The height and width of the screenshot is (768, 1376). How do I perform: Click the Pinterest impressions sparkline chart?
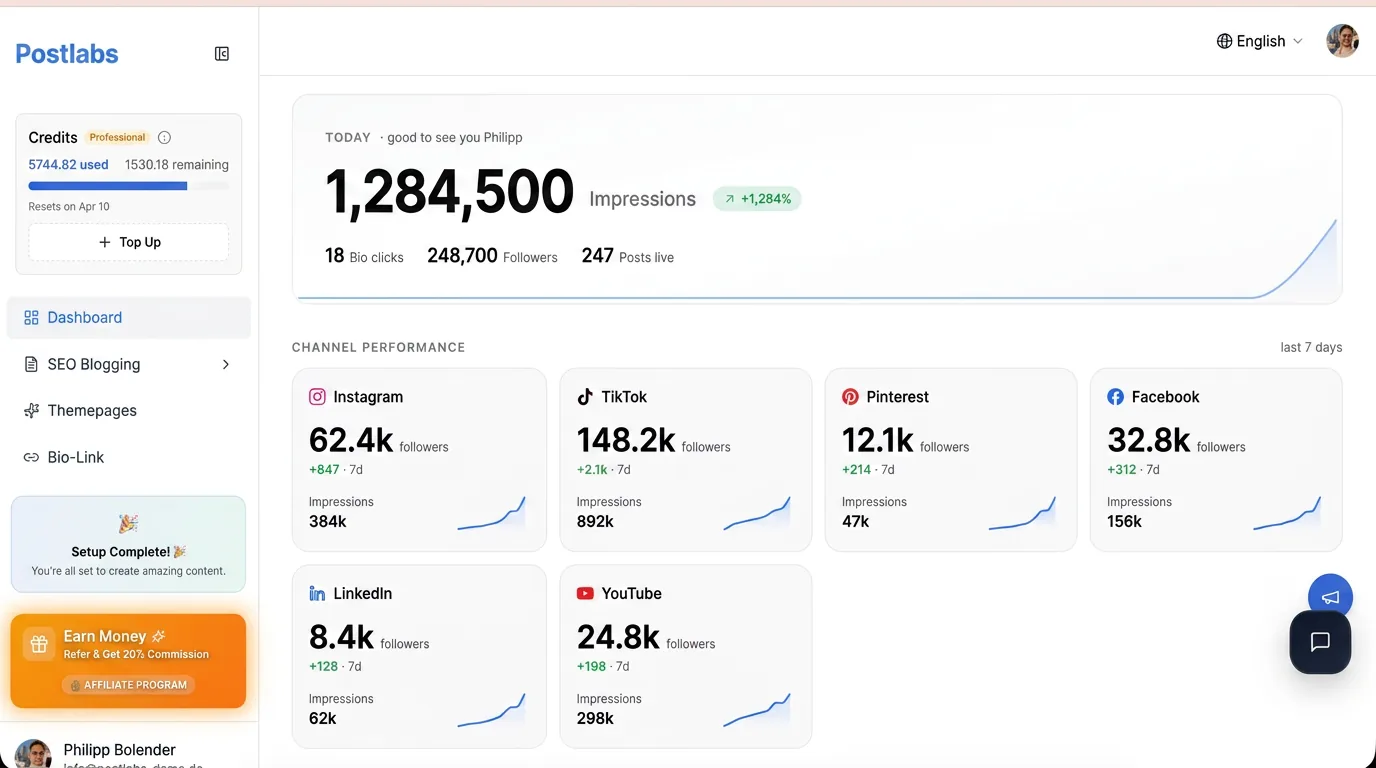point(1022,513)
